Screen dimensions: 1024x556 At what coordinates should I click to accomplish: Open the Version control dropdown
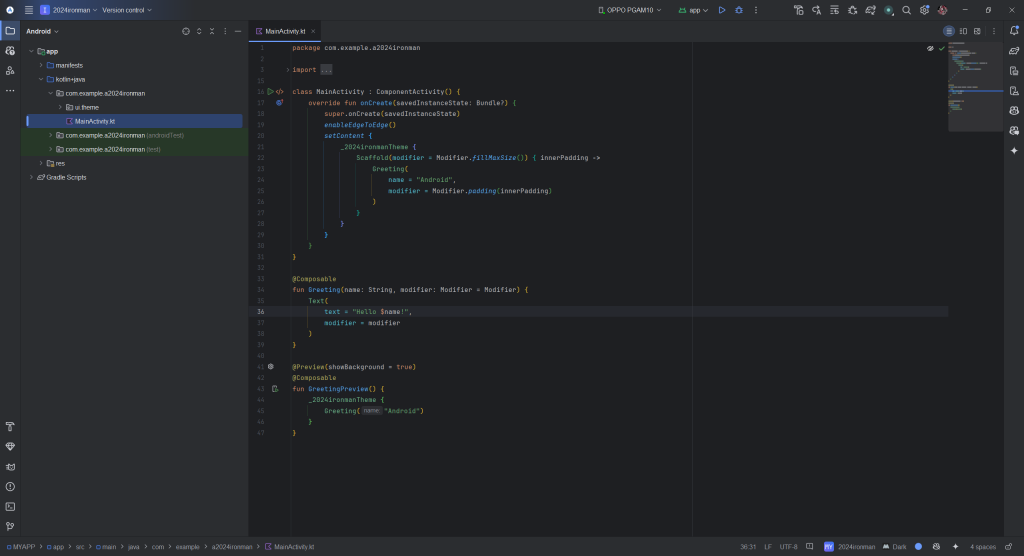pos(127,10)
